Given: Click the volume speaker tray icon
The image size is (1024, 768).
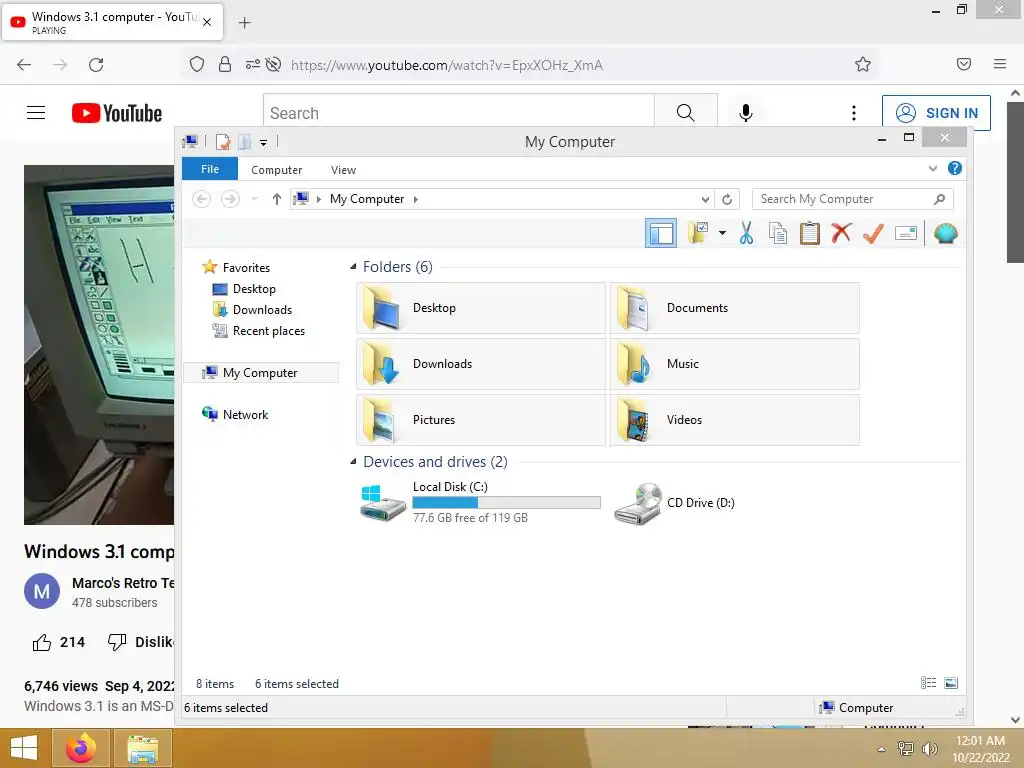Looking at the screenshot, I should [928, 748].
